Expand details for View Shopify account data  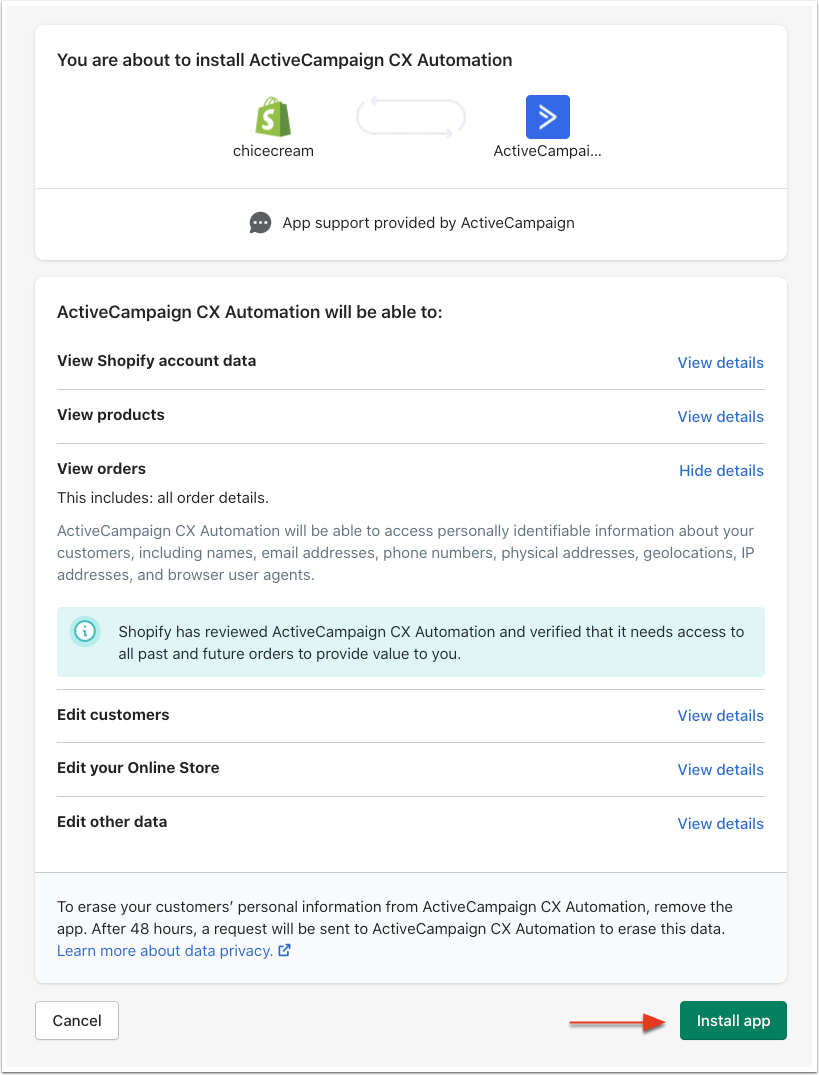[x=720, y=363]
